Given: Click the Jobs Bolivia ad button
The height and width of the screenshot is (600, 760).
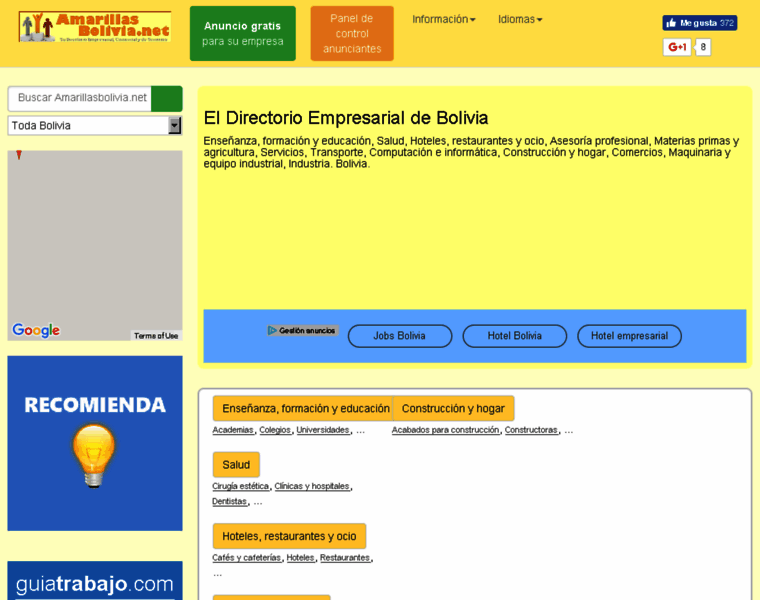Looking at the screenshot, I should 400,336.
